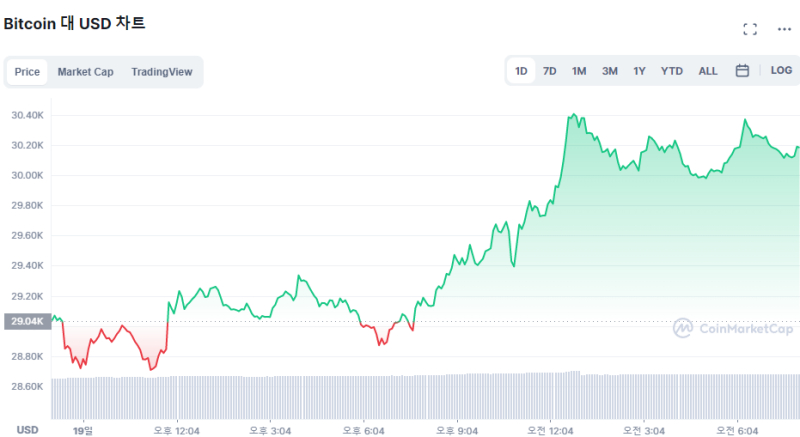Open the TradingView chart tab
Screen dimensions: 800x437
coord(161,72)
